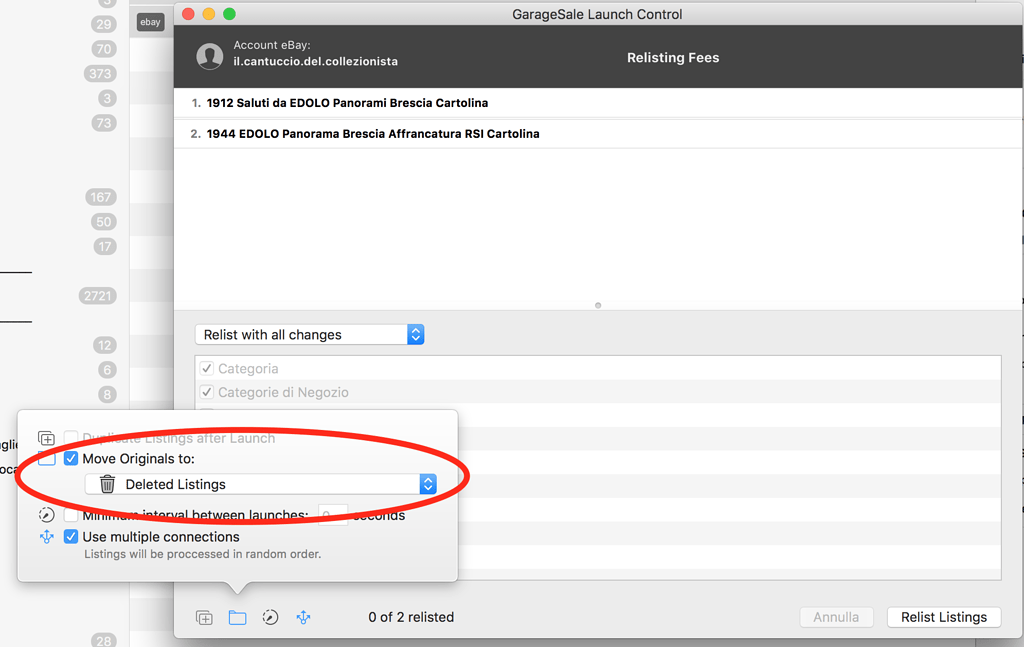The width and height of the screenshot is (1024, 647).
Task: Click the sidebar count badge 50
Action: coord(104,222)
